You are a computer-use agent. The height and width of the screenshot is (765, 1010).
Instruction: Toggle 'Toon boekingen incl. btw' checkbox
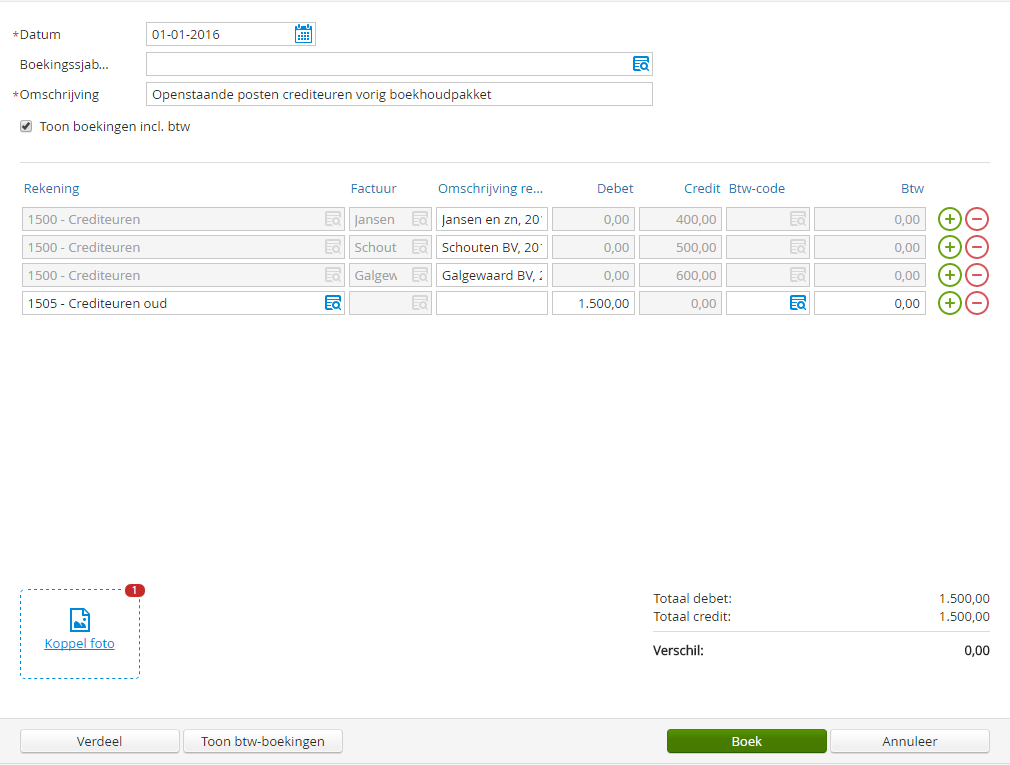[26, 127]
